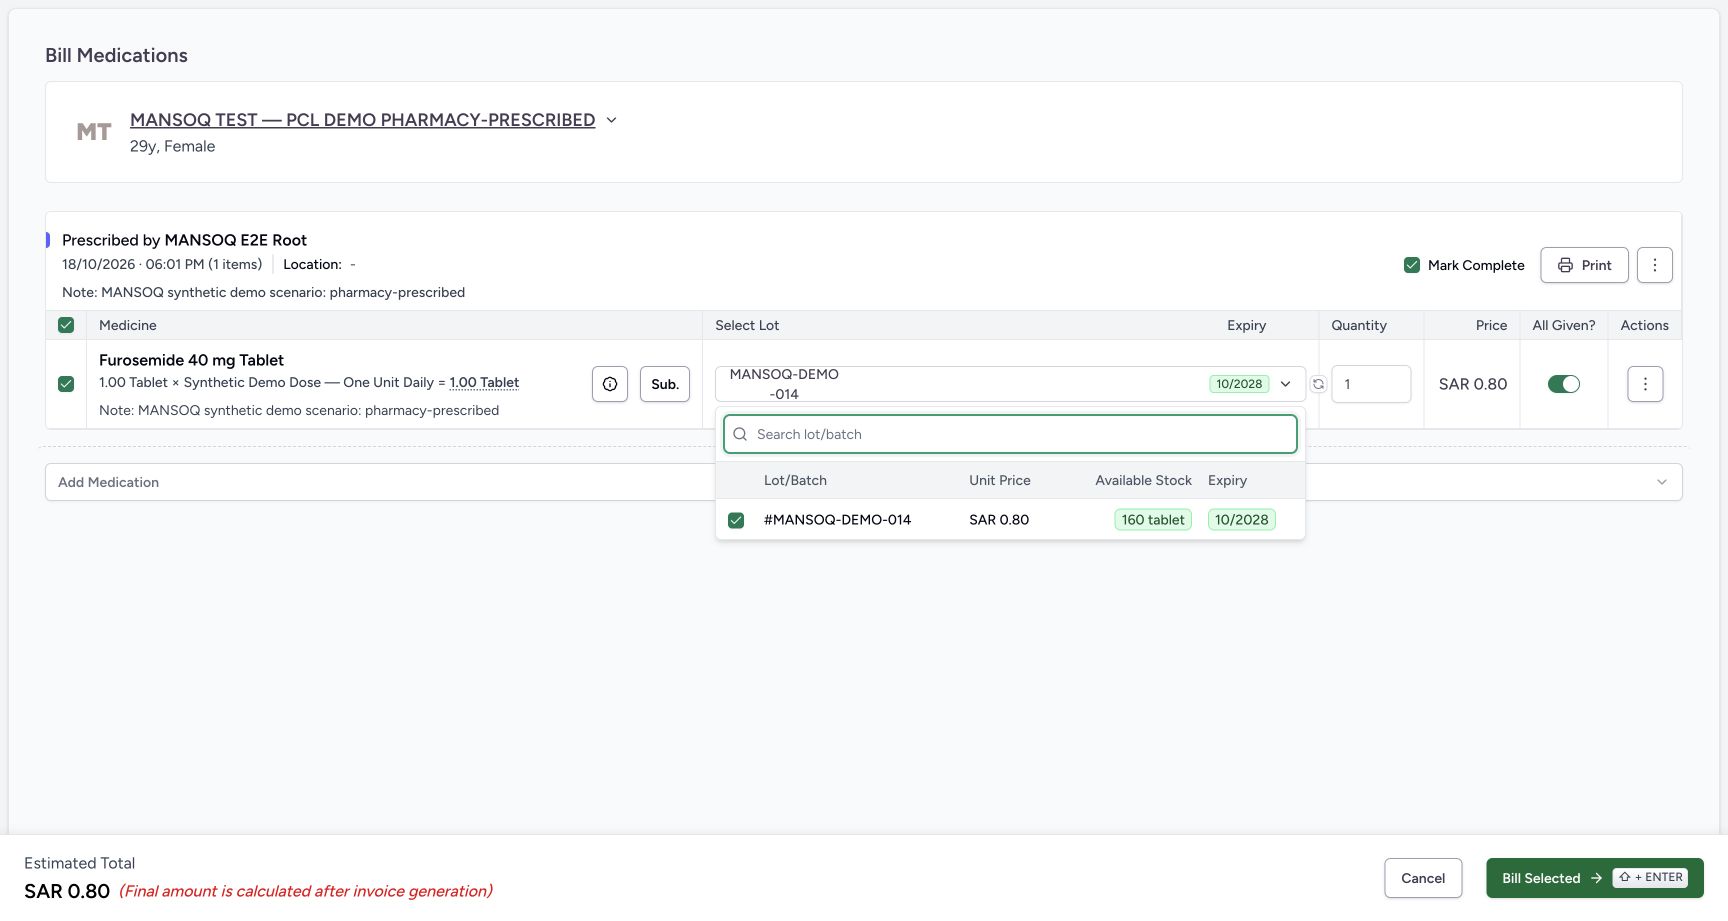Click the Furosemide 40 mg Tablet name
This screenshot has width=1728, height=921.
pos(191,360)
